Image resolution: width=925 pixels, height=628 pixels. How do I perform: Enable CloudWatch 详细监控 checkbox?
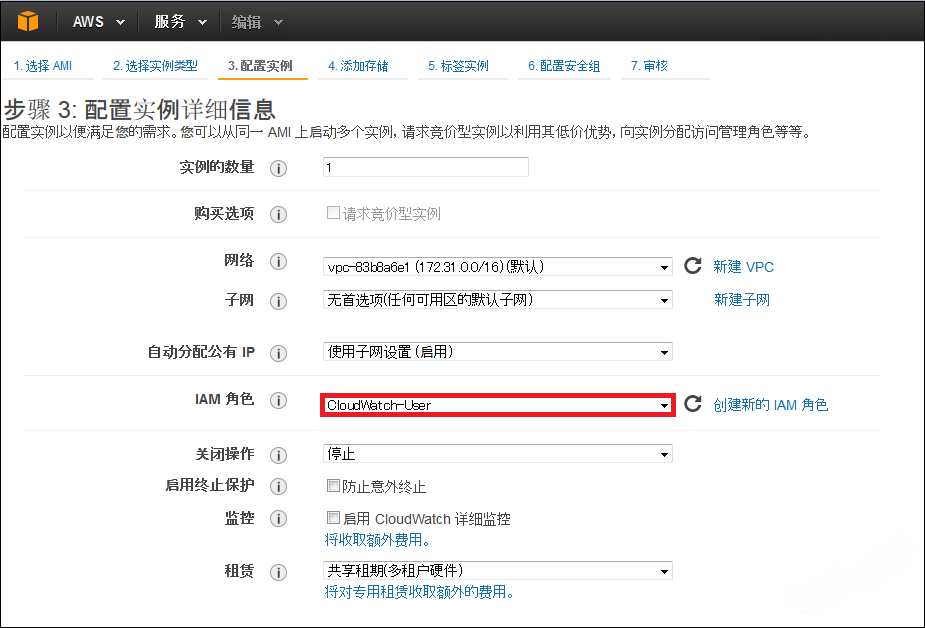click(334, 519)
